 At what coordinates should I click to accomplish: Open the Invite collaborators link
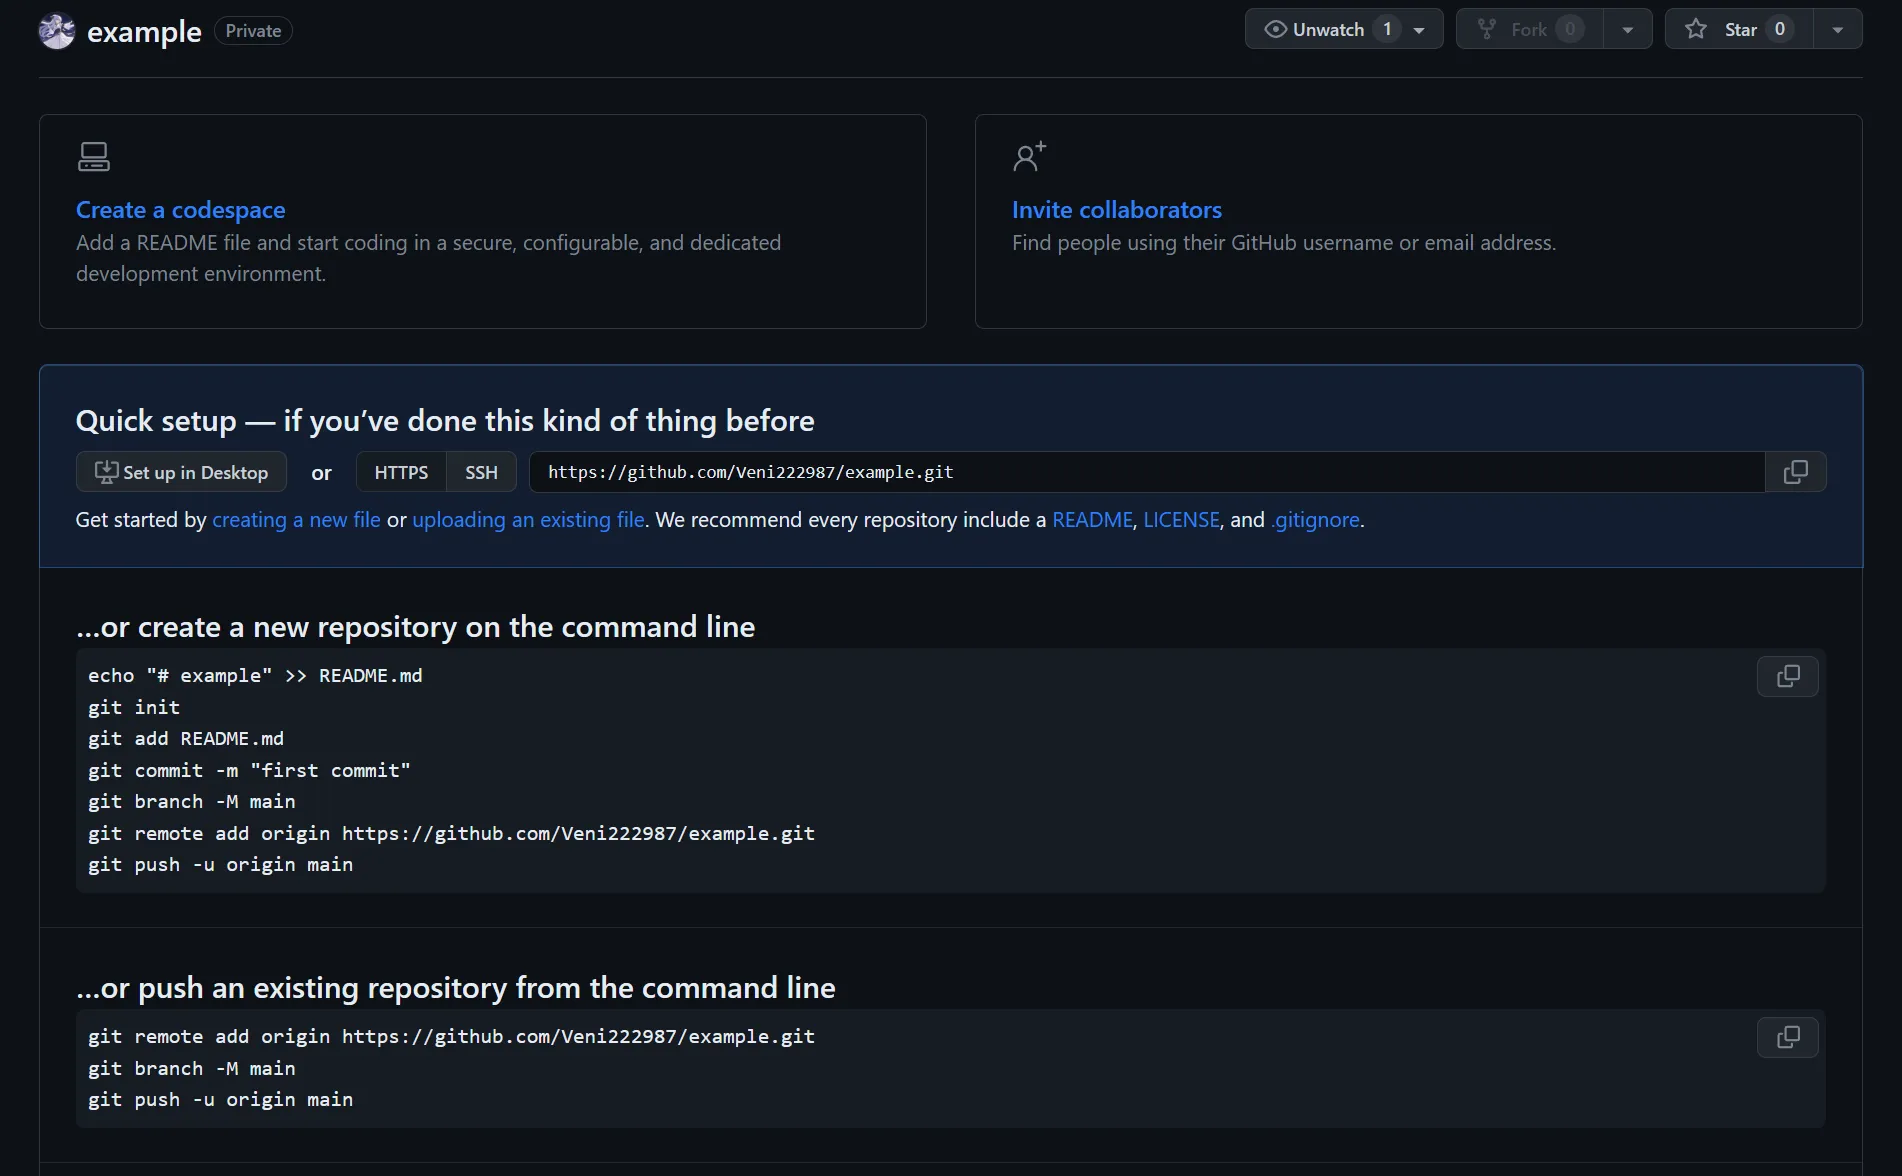tap(1117, 210)
